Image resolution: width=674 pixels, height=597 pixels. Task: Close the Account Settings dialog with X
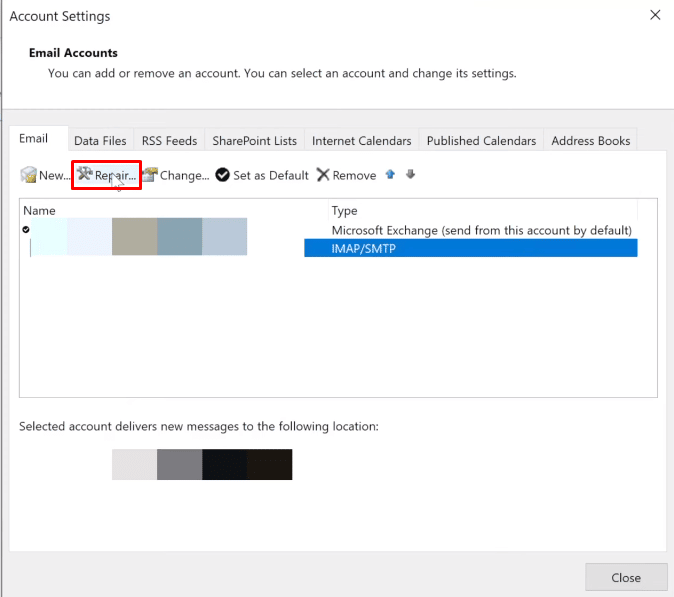(655, 15)
